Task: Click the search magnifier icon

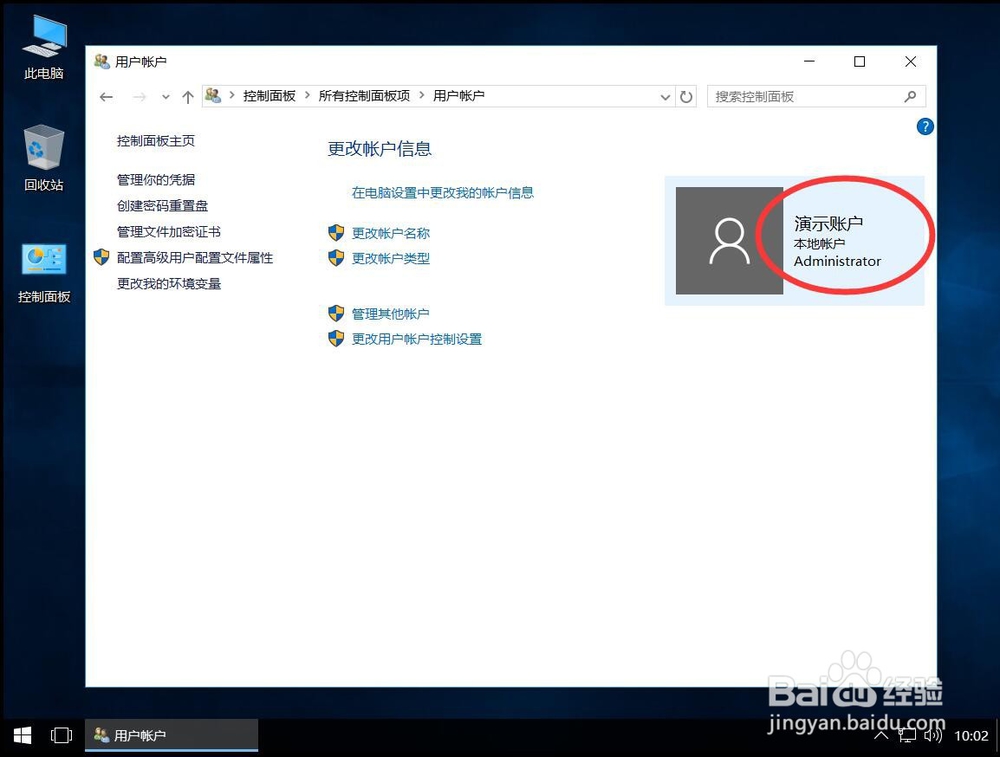Action: point(909,95)
